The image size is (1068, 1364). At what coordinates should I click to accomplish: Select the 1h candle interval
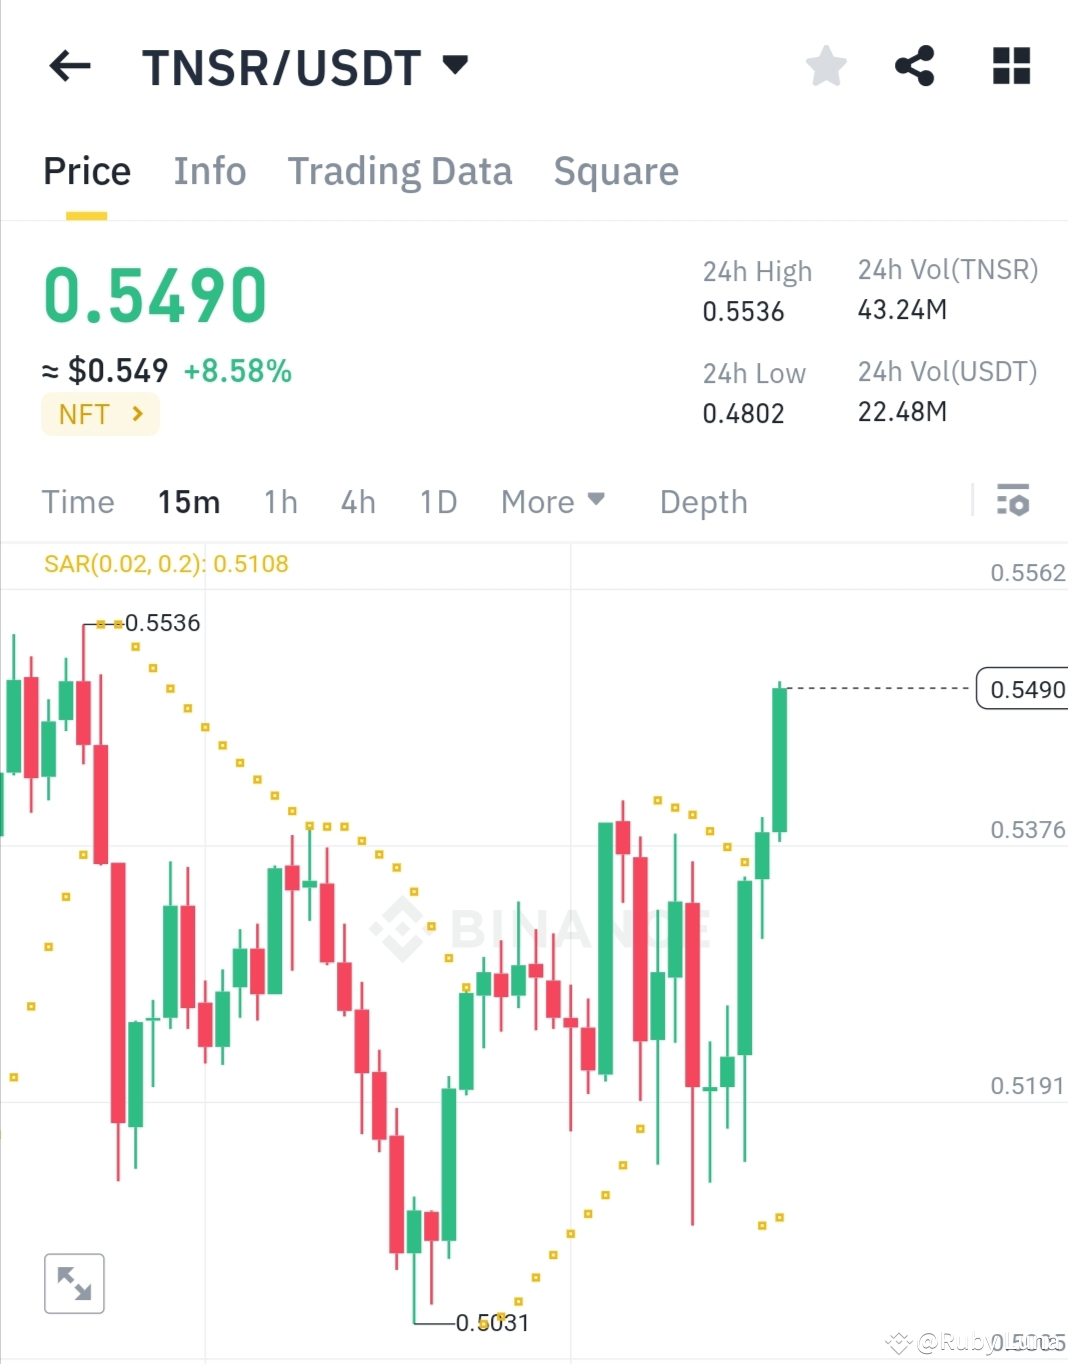tap(280, 501)
